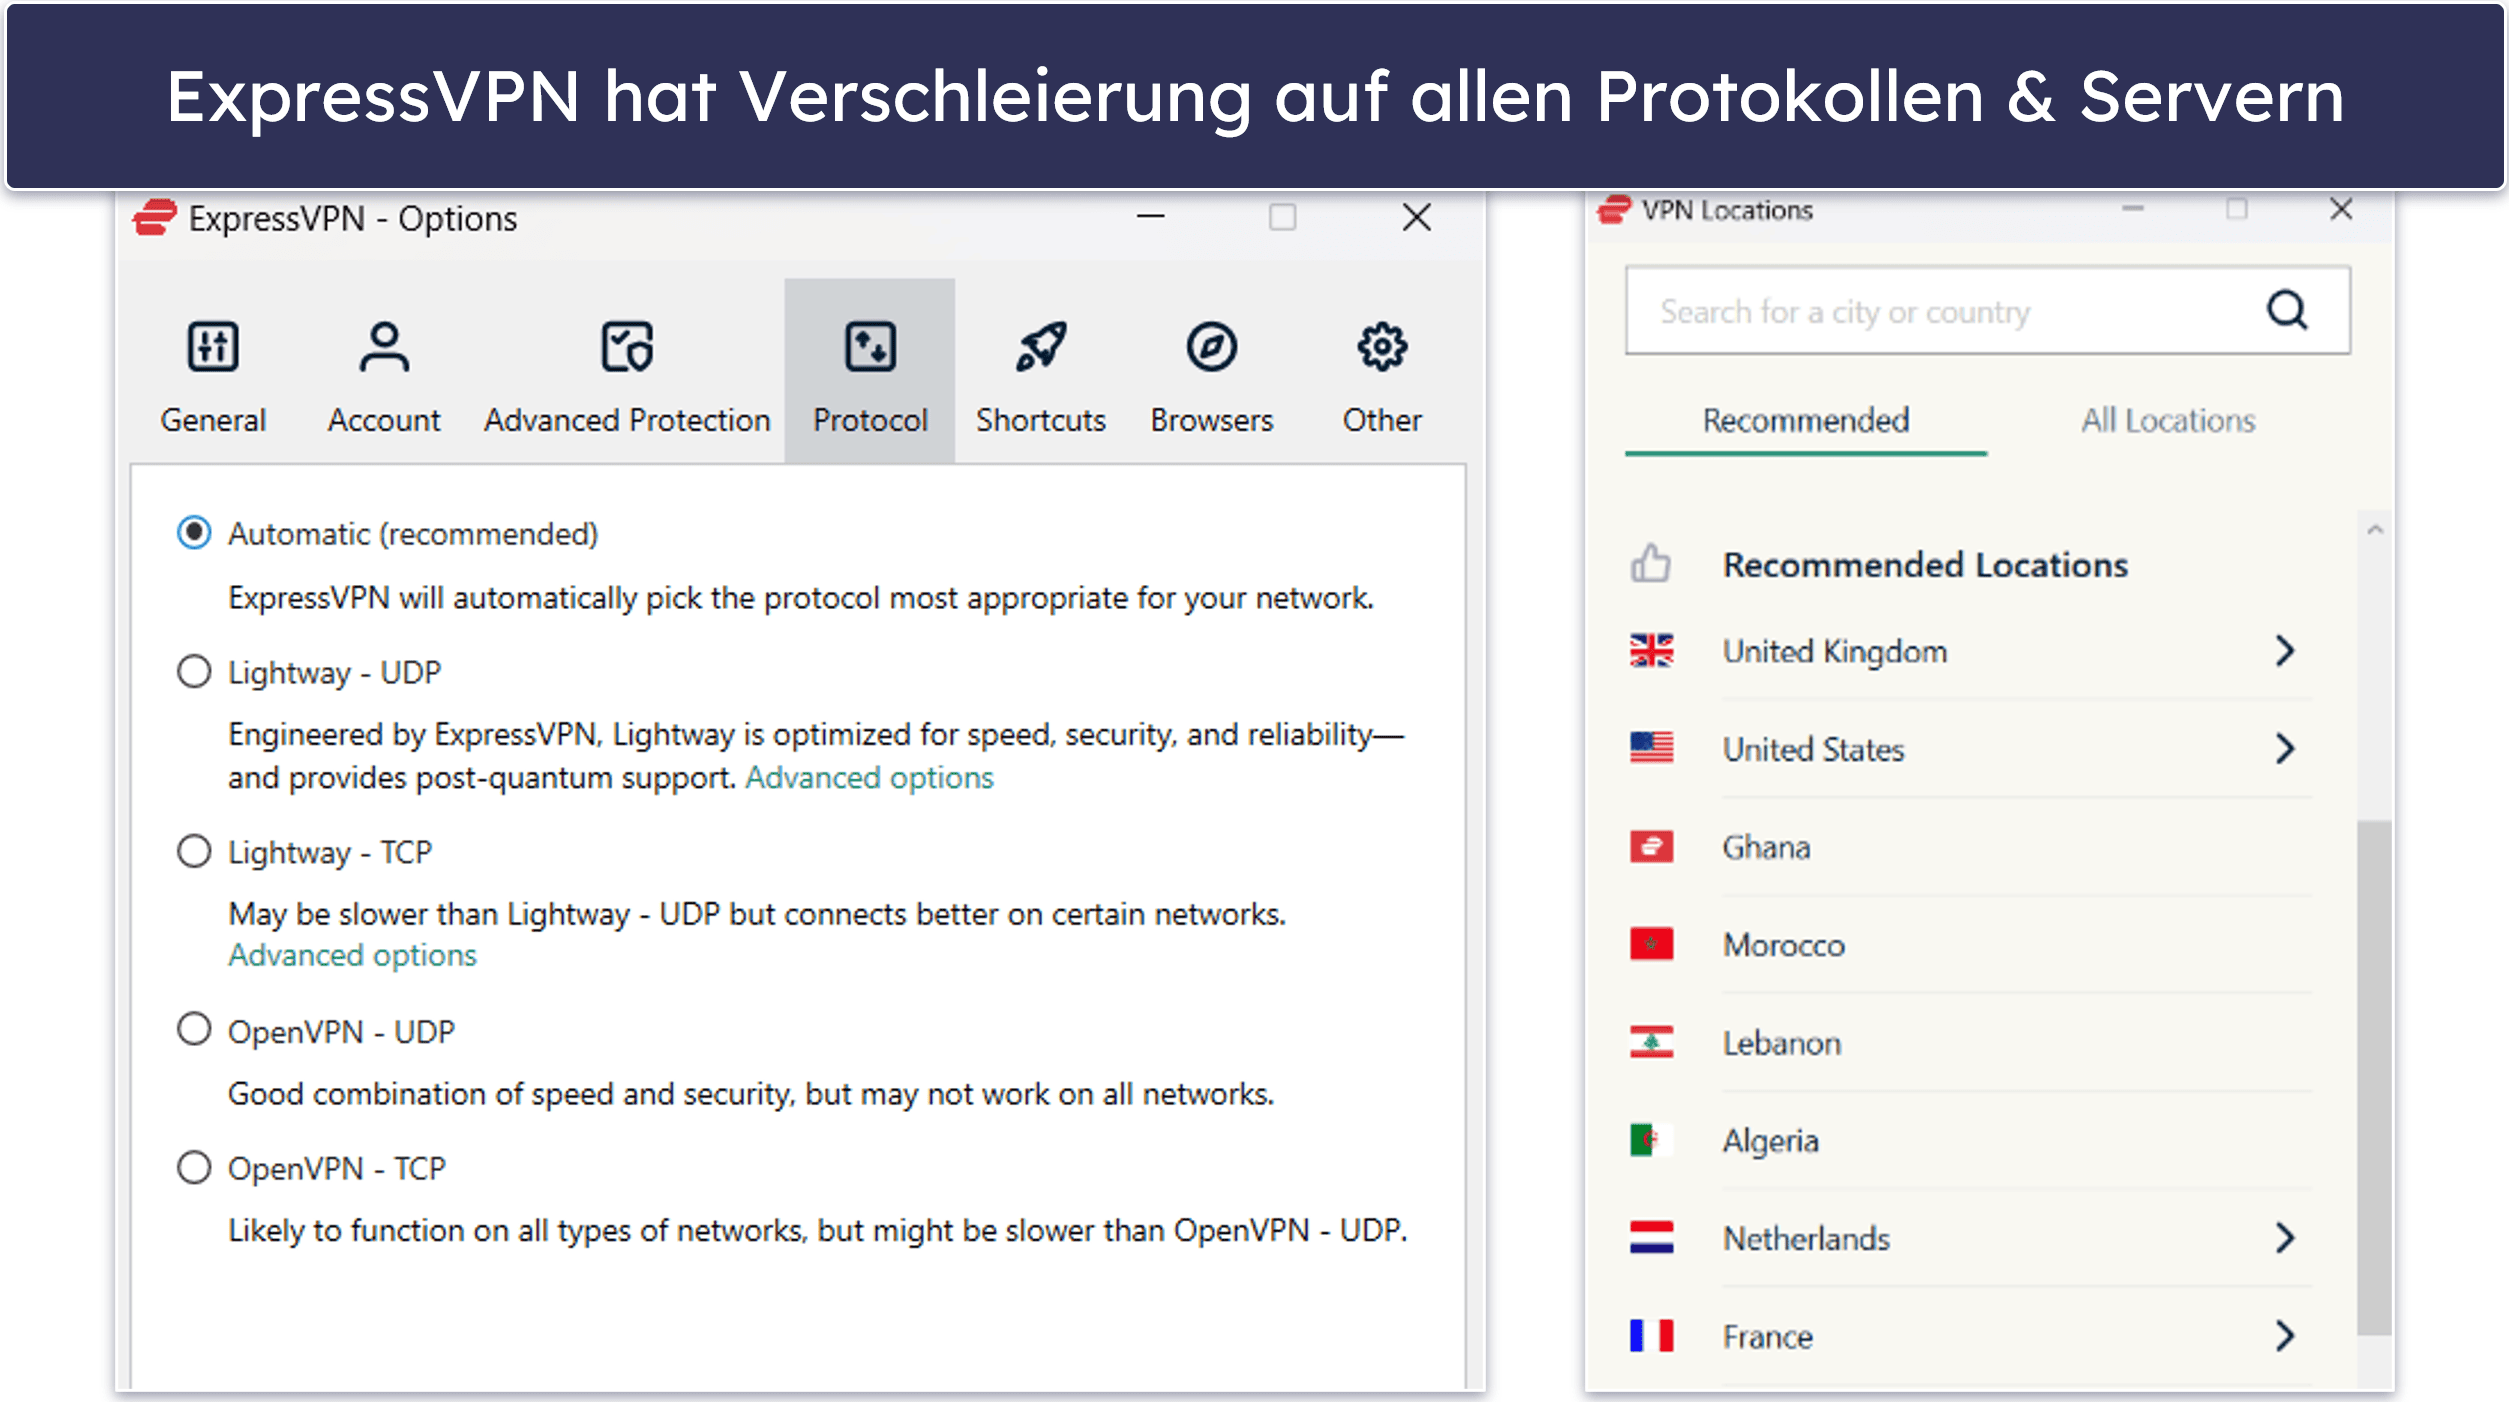Choose the Lebanon location
The image size is (2509, 1402).
[1970, 1042]
